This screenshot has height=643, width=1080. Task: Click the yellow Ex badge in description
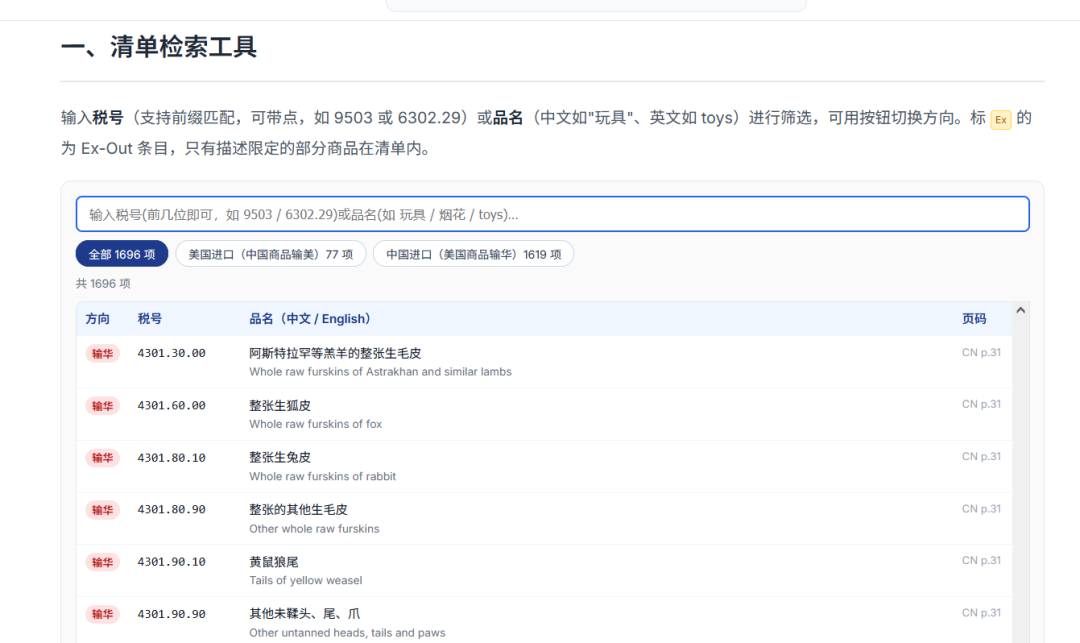[1001, 120]
